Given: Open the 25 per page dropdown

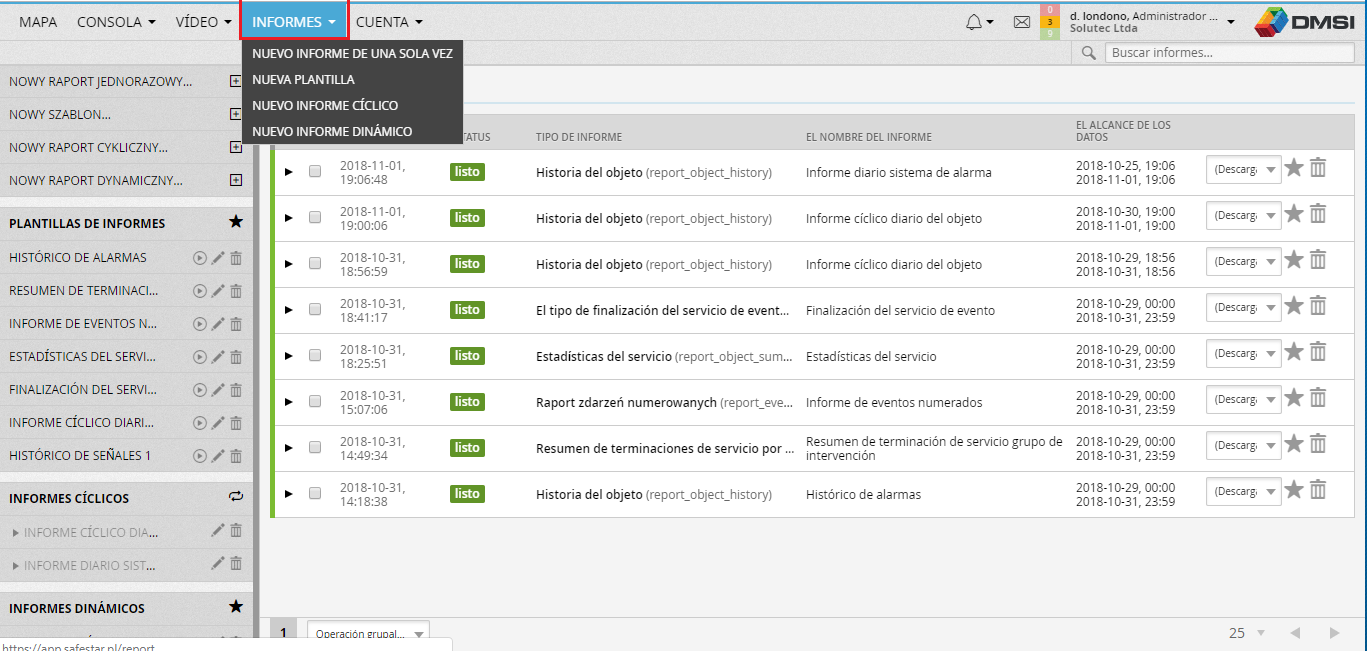Looking at the screenshot, I should tap(1247, 633).
